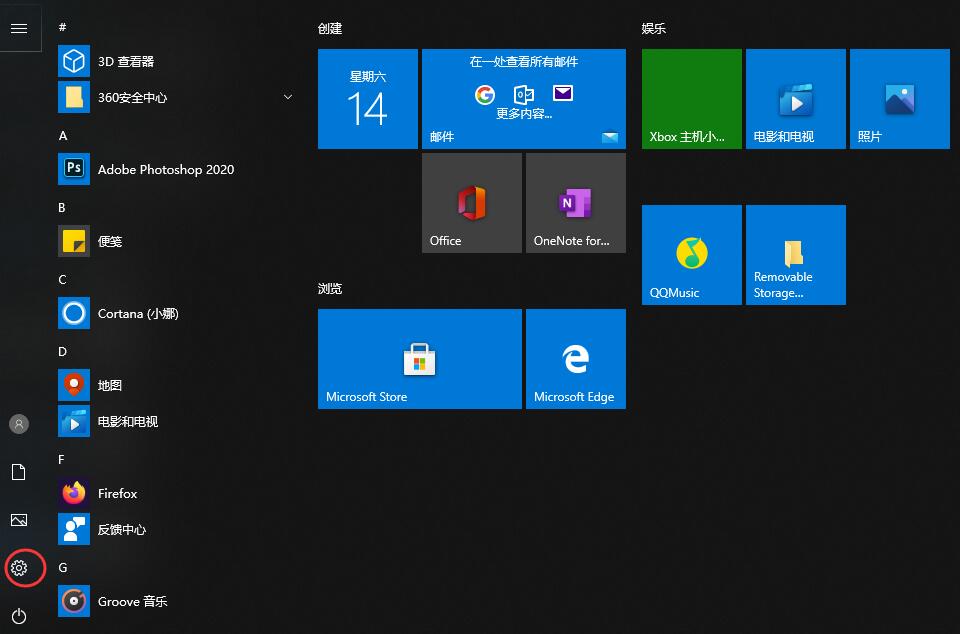Click the B letter header in app list

62,208
